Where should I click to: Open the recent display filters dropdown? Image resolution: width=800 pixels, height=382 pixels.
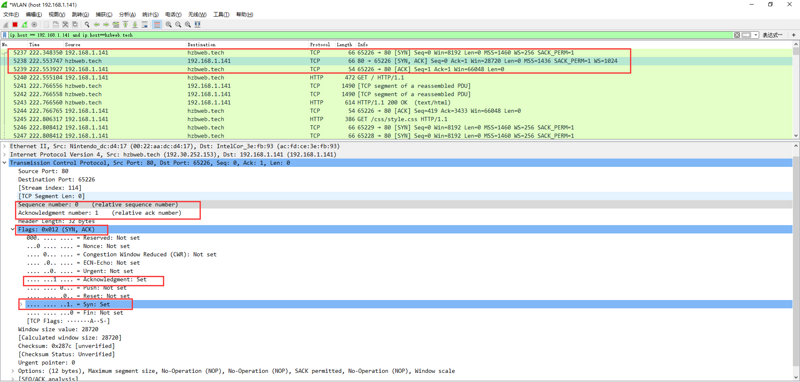tap(755, 35)
